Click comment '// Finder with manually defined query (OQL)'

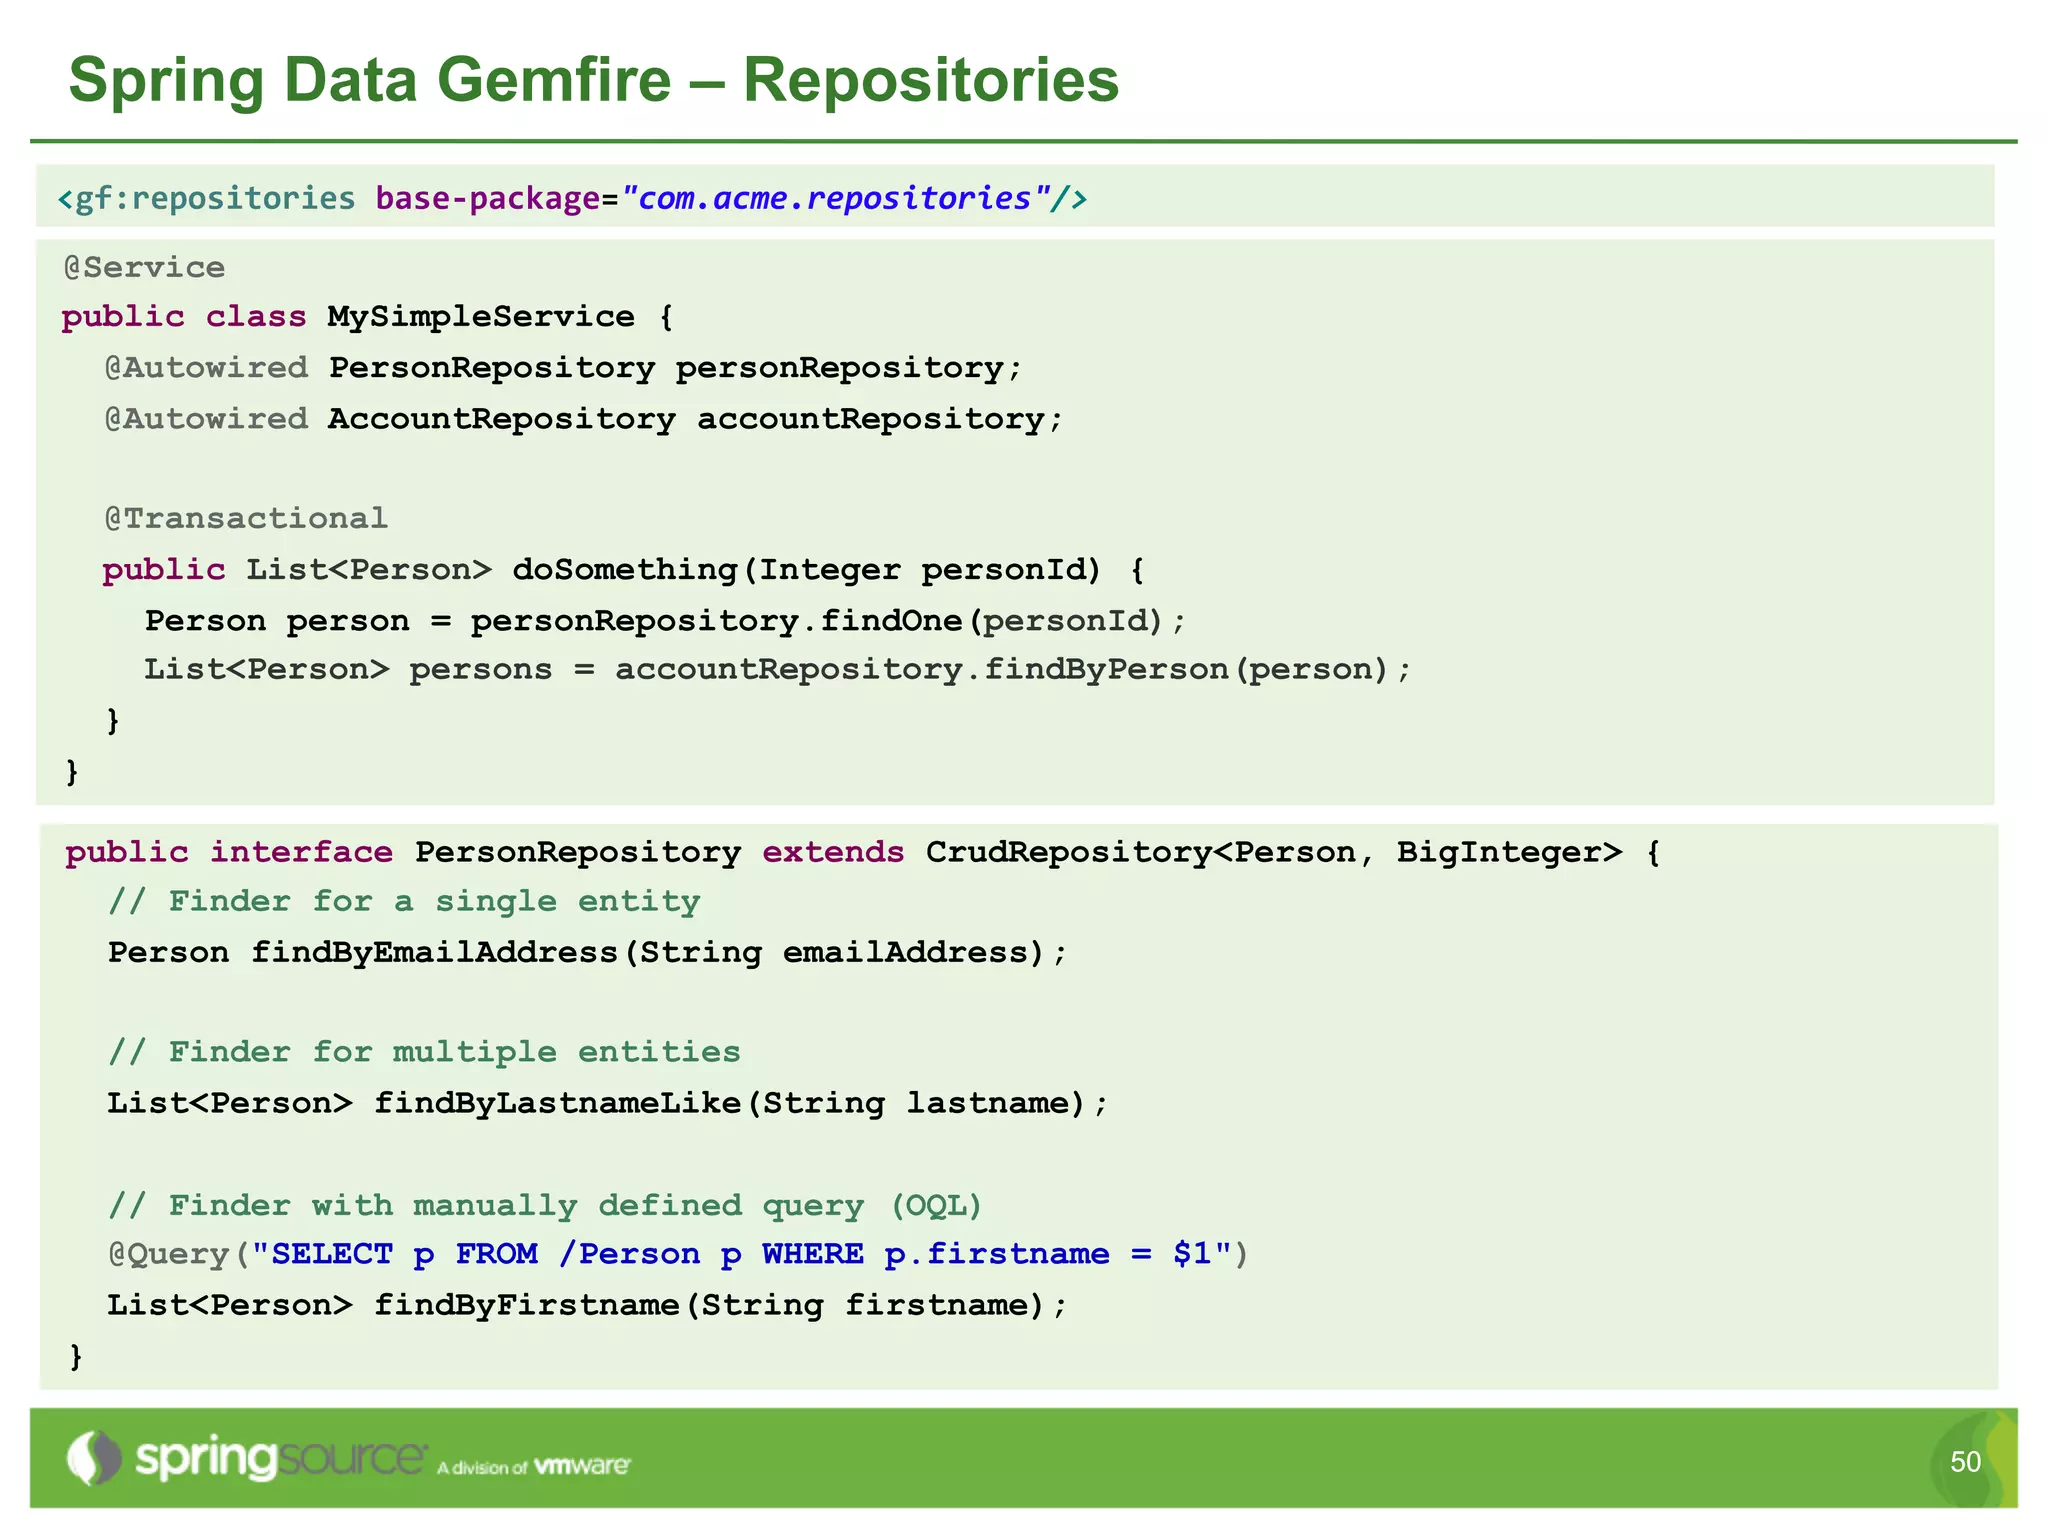click(546, 1206)
